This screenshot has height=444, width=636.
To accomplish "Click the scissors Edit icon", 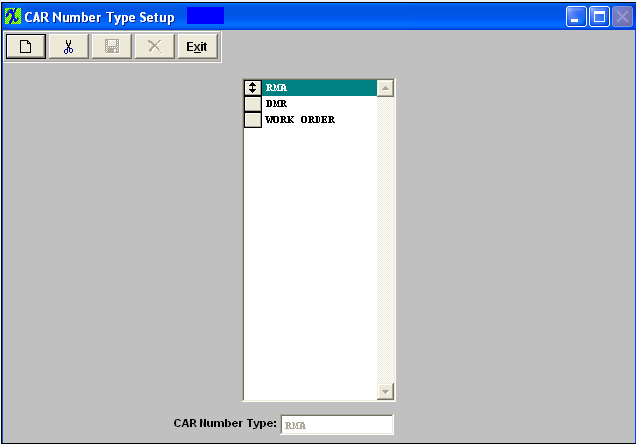I will (x=69, y=47).
